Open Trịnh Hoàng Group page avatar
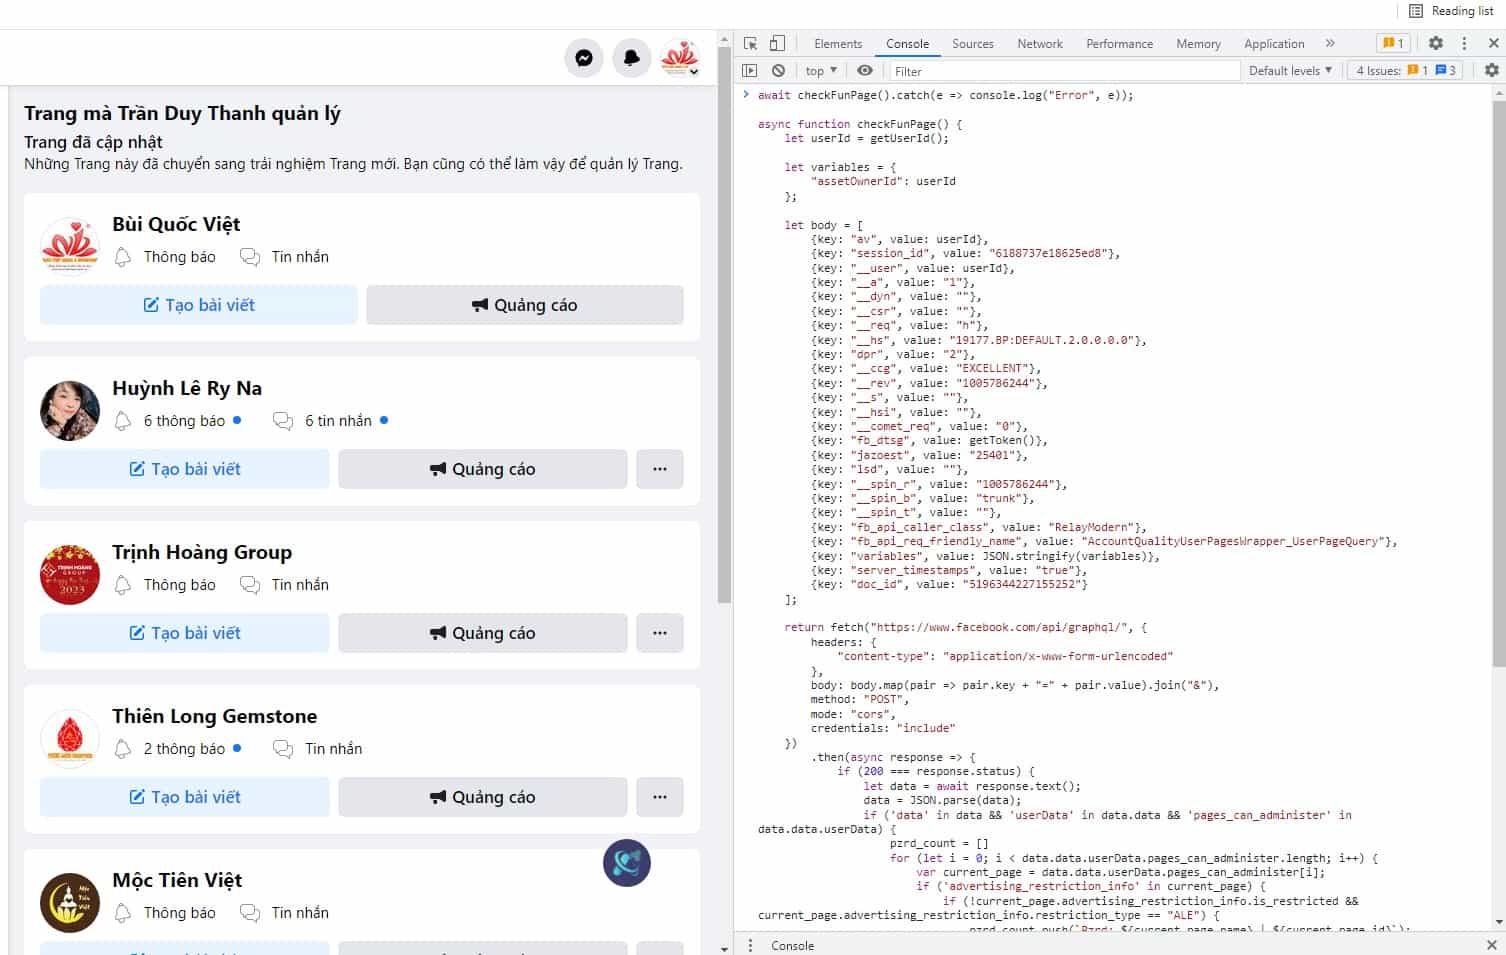 pos(70,575)
